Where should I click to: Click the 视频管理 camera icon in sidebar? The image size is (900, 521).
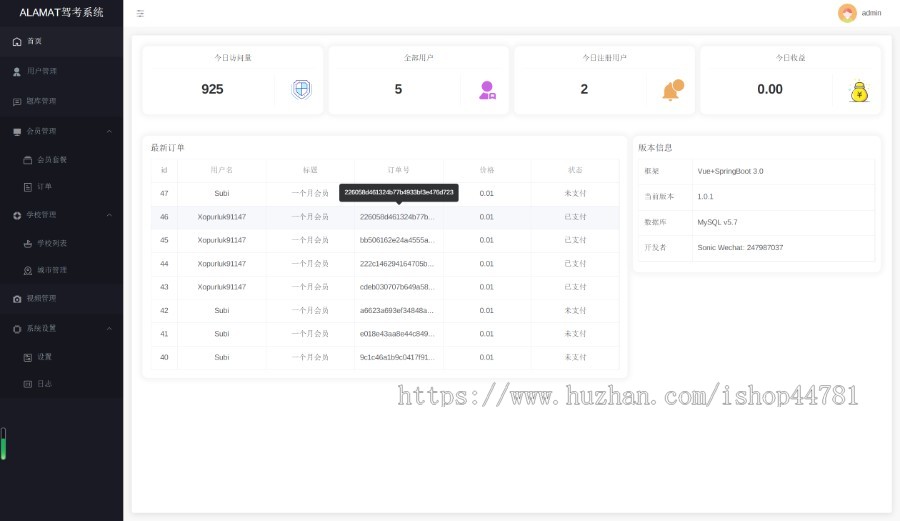point(17,299)
